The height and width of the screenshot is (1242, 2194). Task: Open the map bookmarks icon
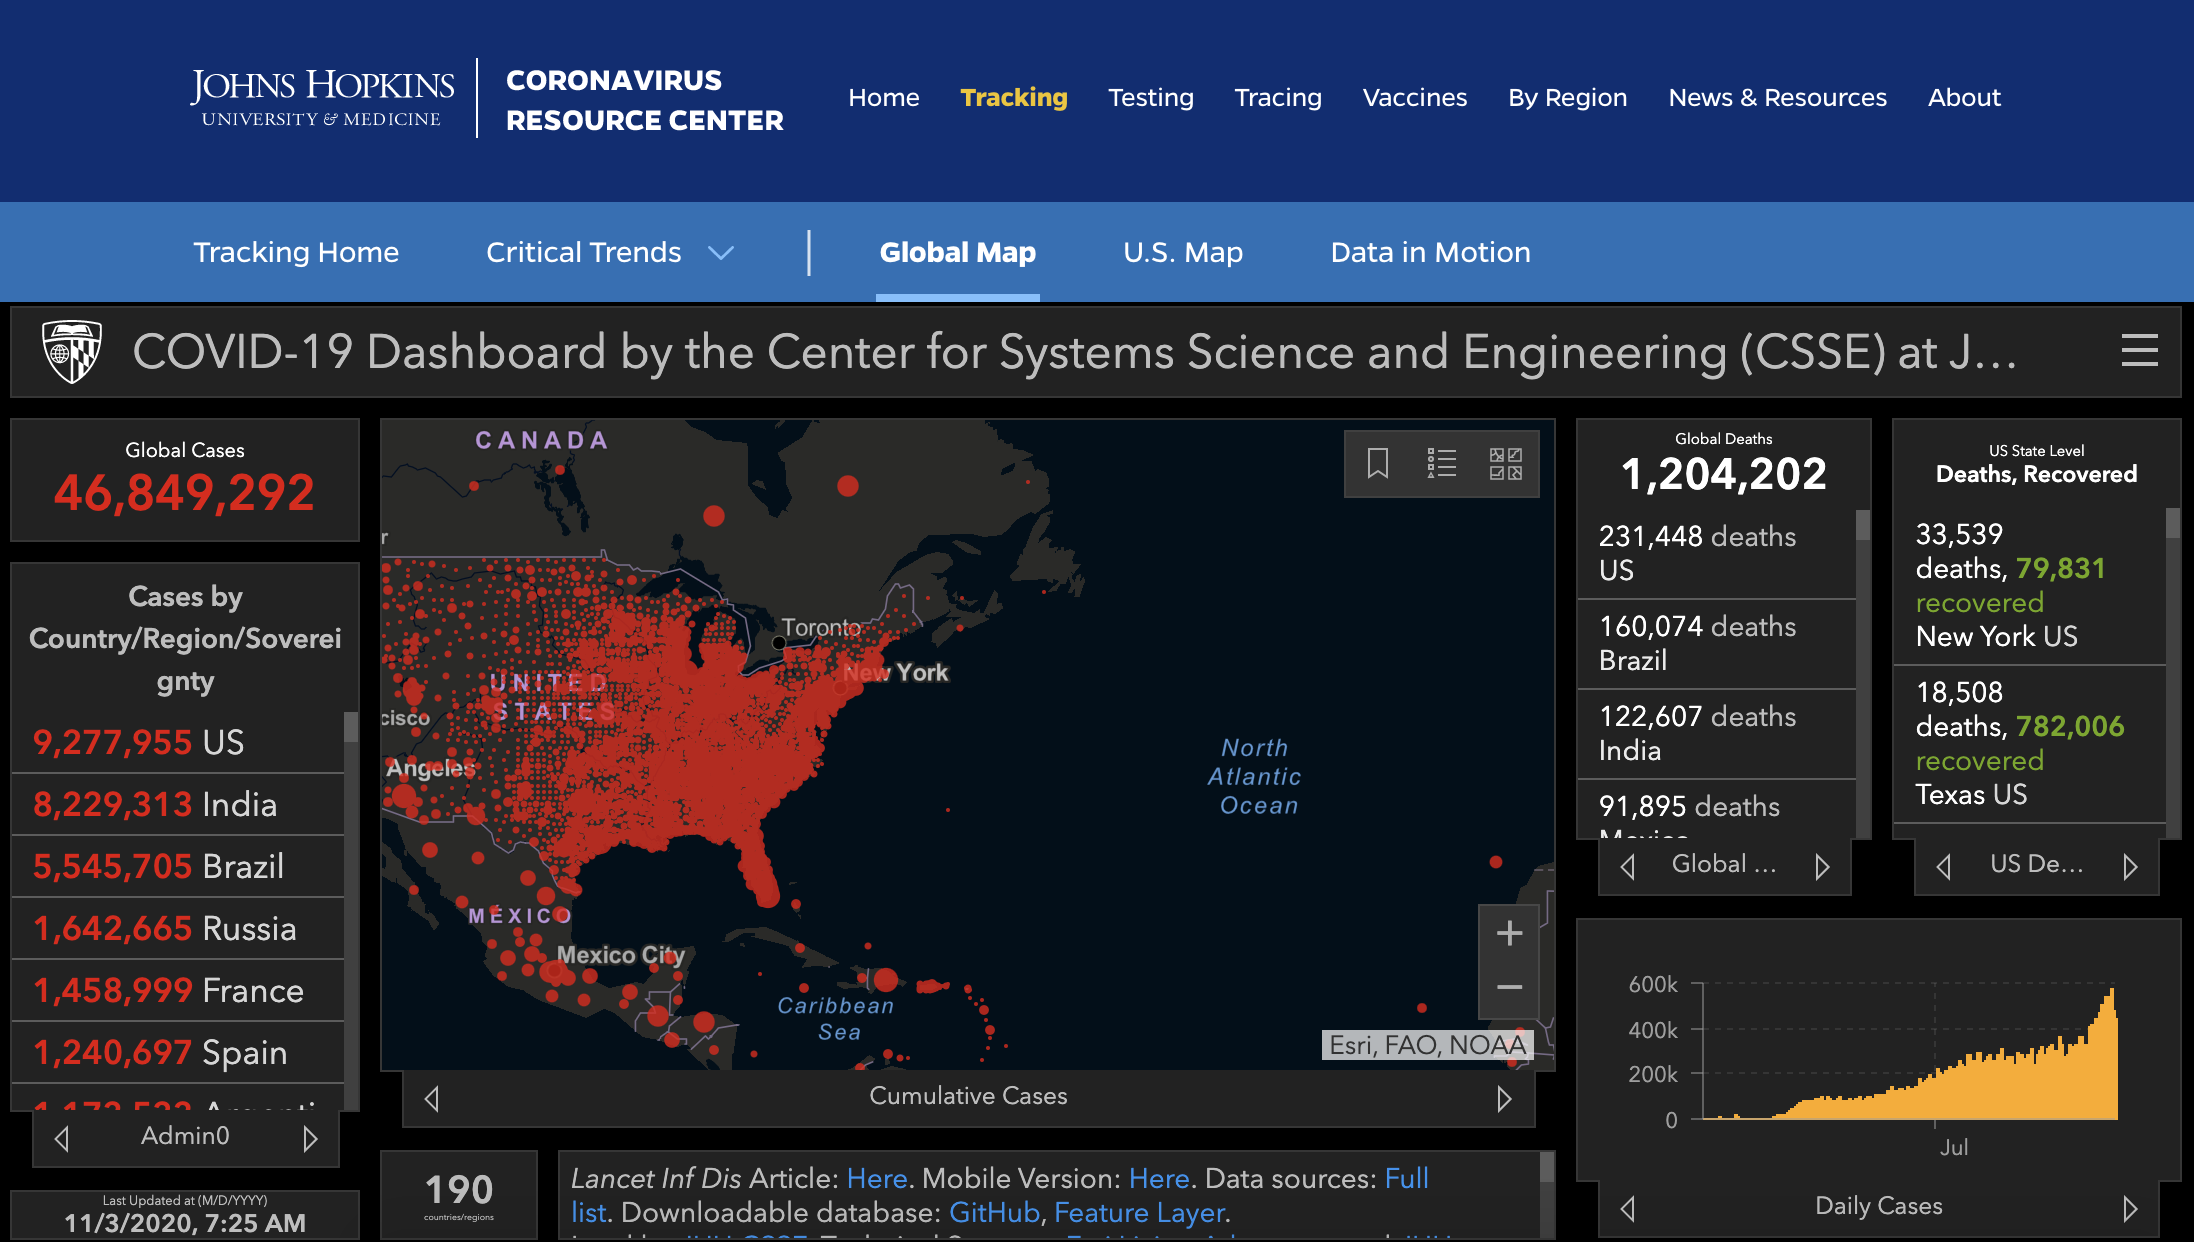(x=1378, y=463)
